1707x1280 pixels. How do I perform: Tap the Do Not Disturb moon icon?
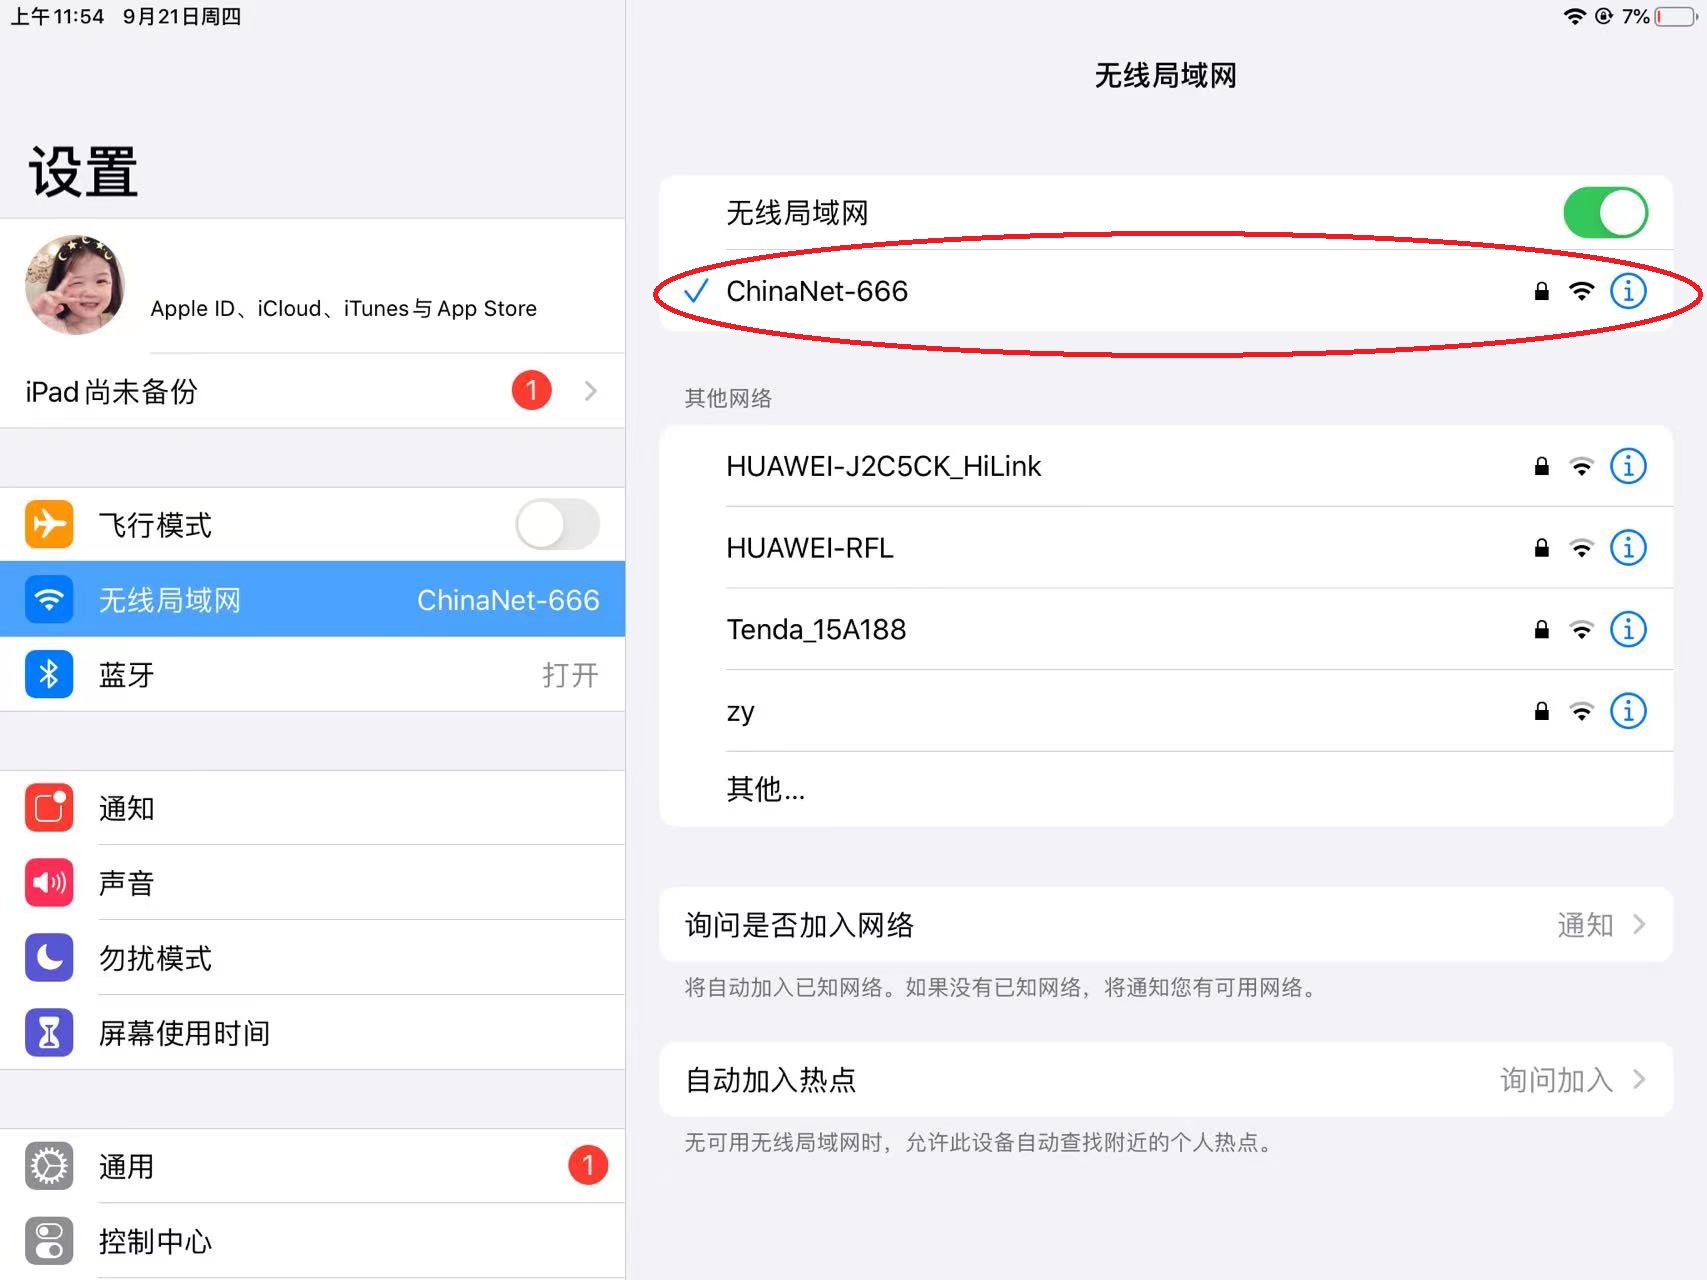pyautogui.click(x=49, y=958)
